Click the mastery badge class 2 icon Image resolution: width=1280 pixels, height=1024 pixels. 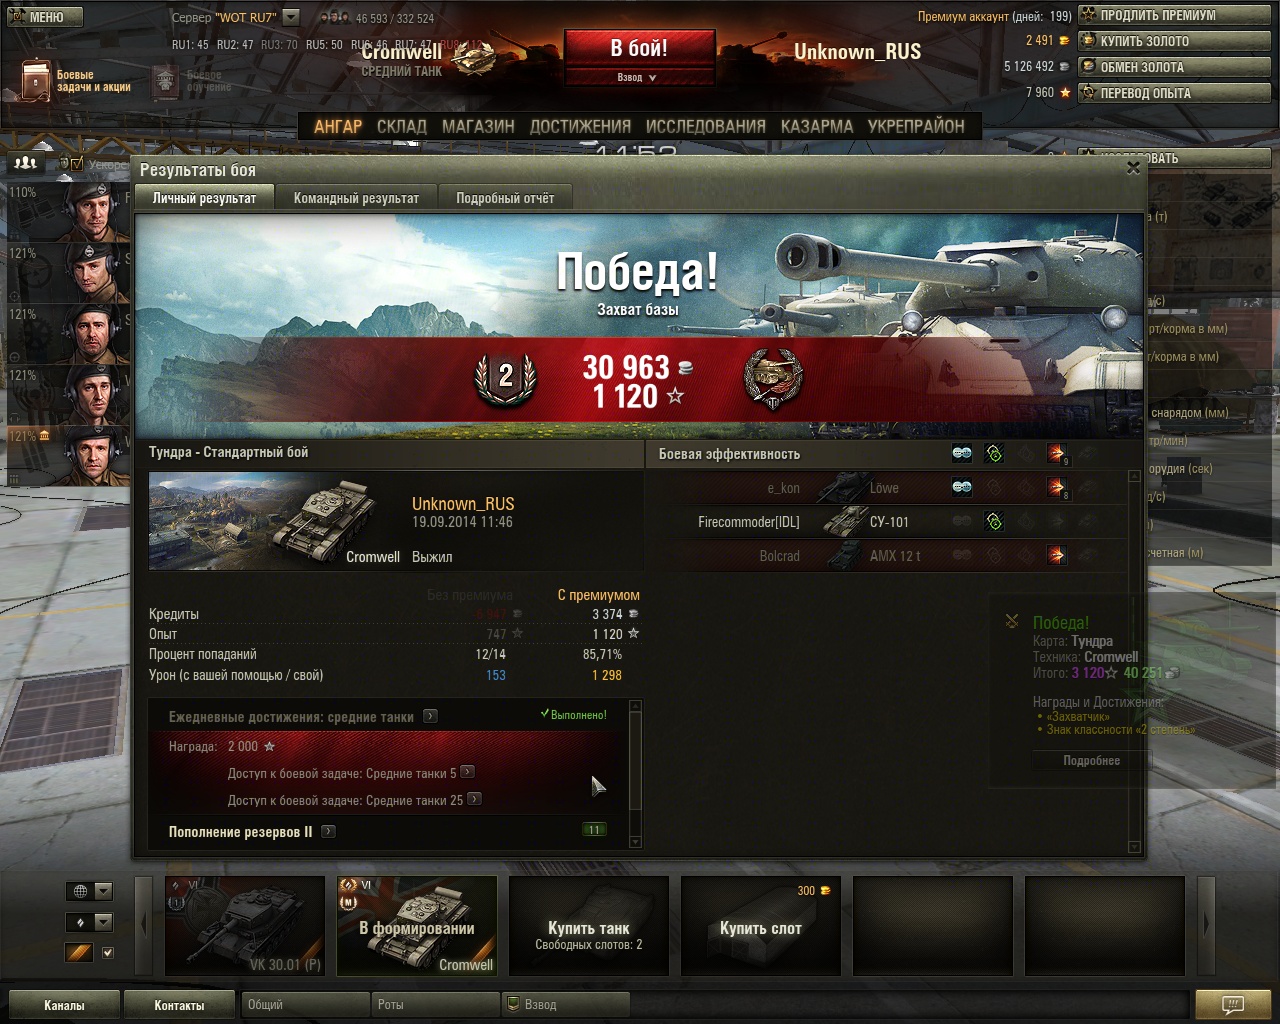click(x=505, y=378)
